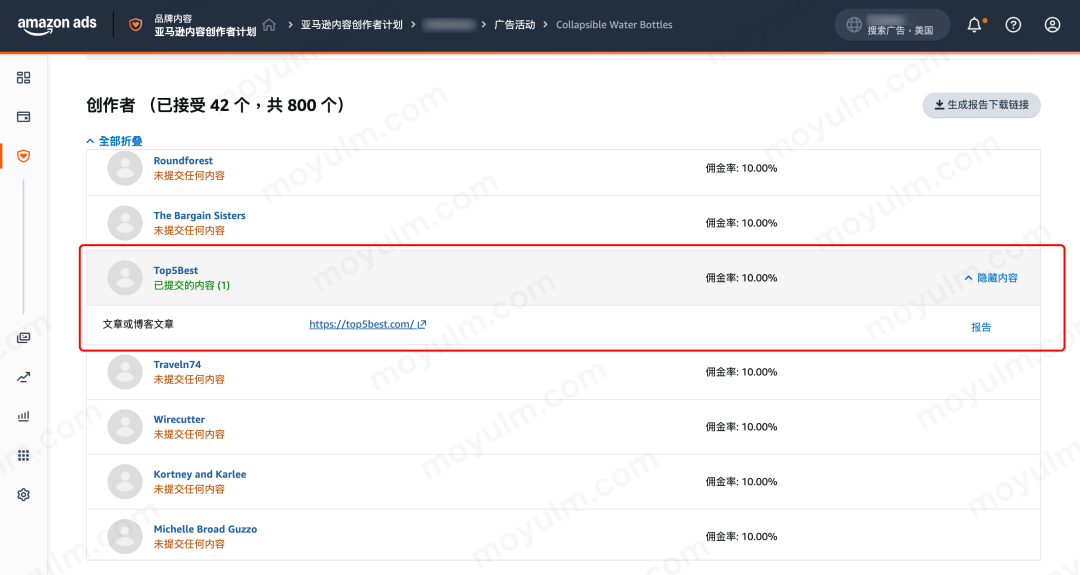The height and width of the screenshot is (575, 1080).
Task: Open creator Roundforest
Action: coord(183,160)
